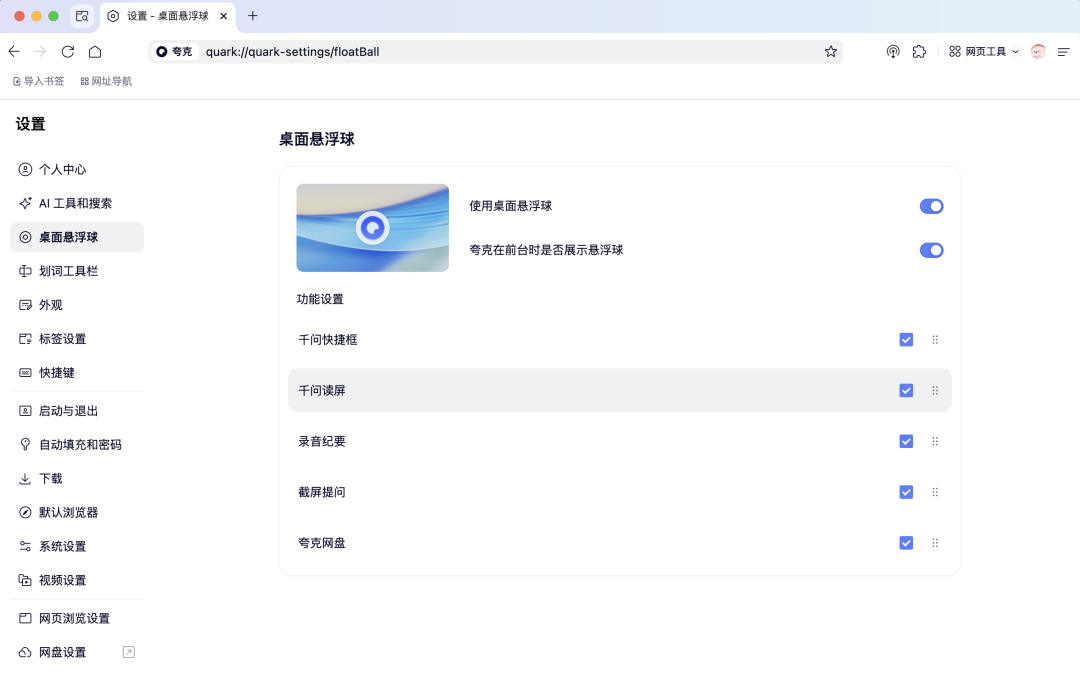Open 启动与退出 settings
The height and width of the screenshot is (686, 1080).
77,411
